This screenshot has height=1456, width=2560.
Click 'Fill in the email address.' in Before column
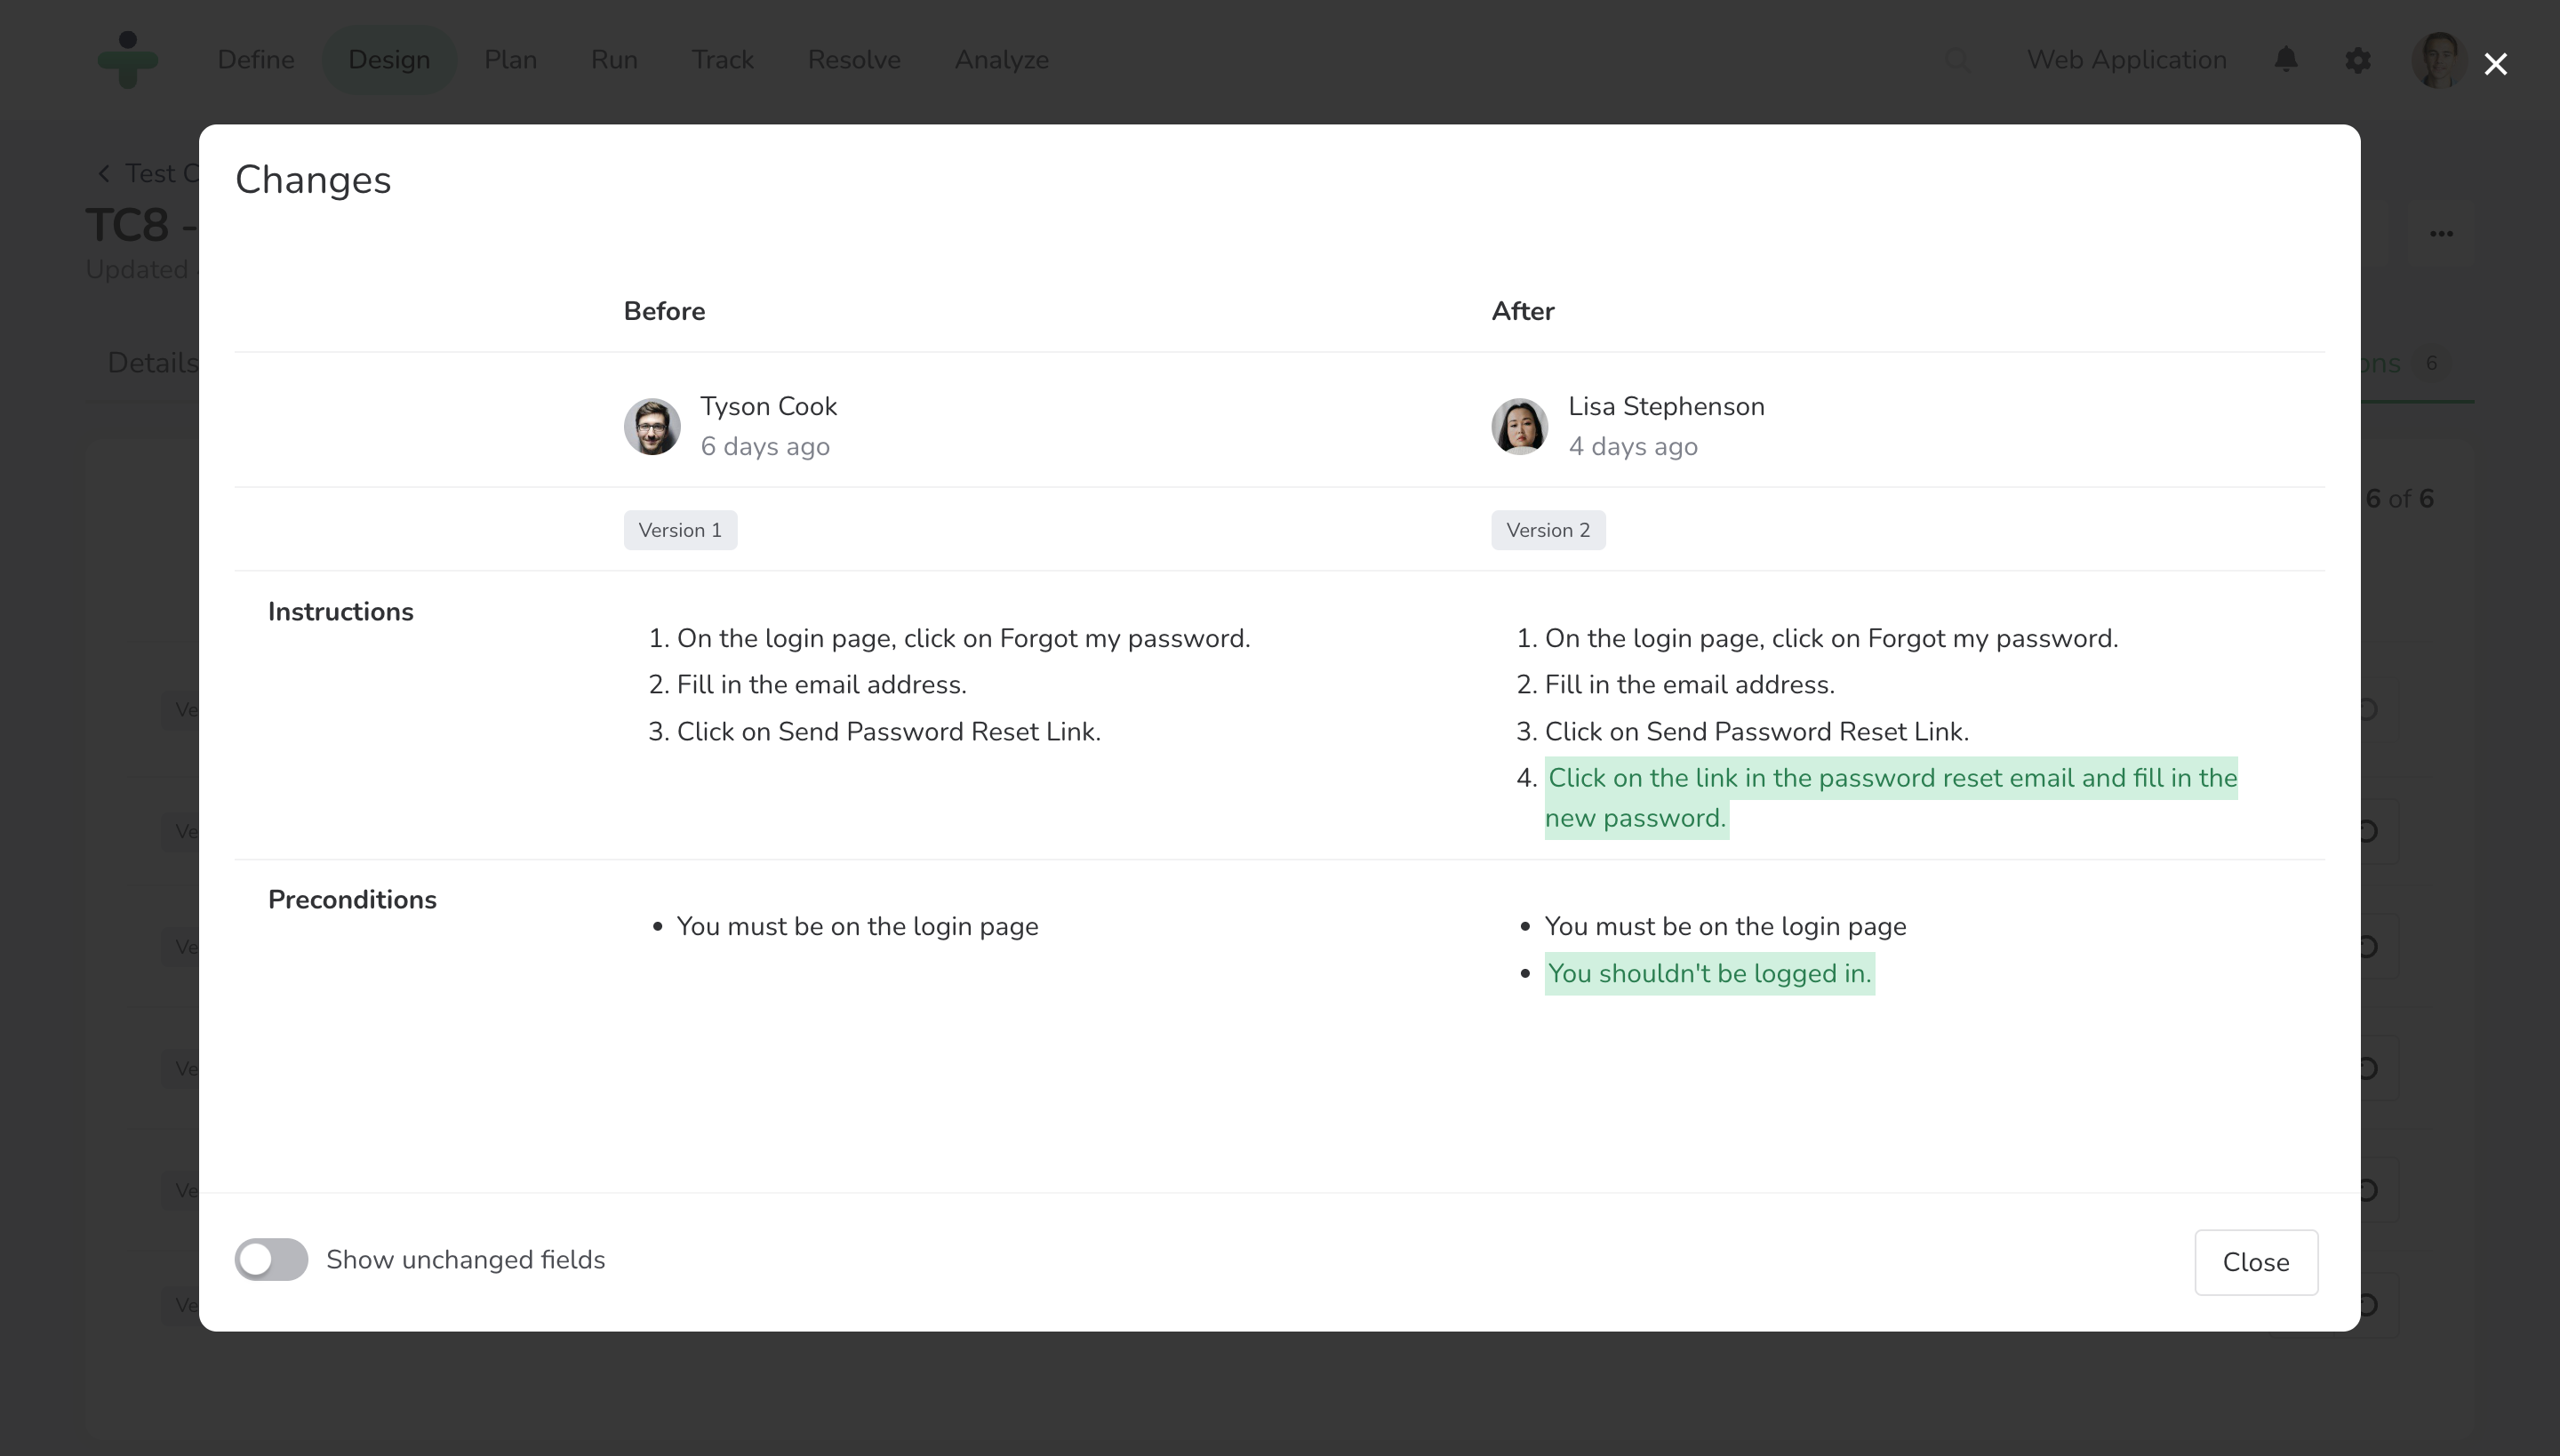coord(822,685)
